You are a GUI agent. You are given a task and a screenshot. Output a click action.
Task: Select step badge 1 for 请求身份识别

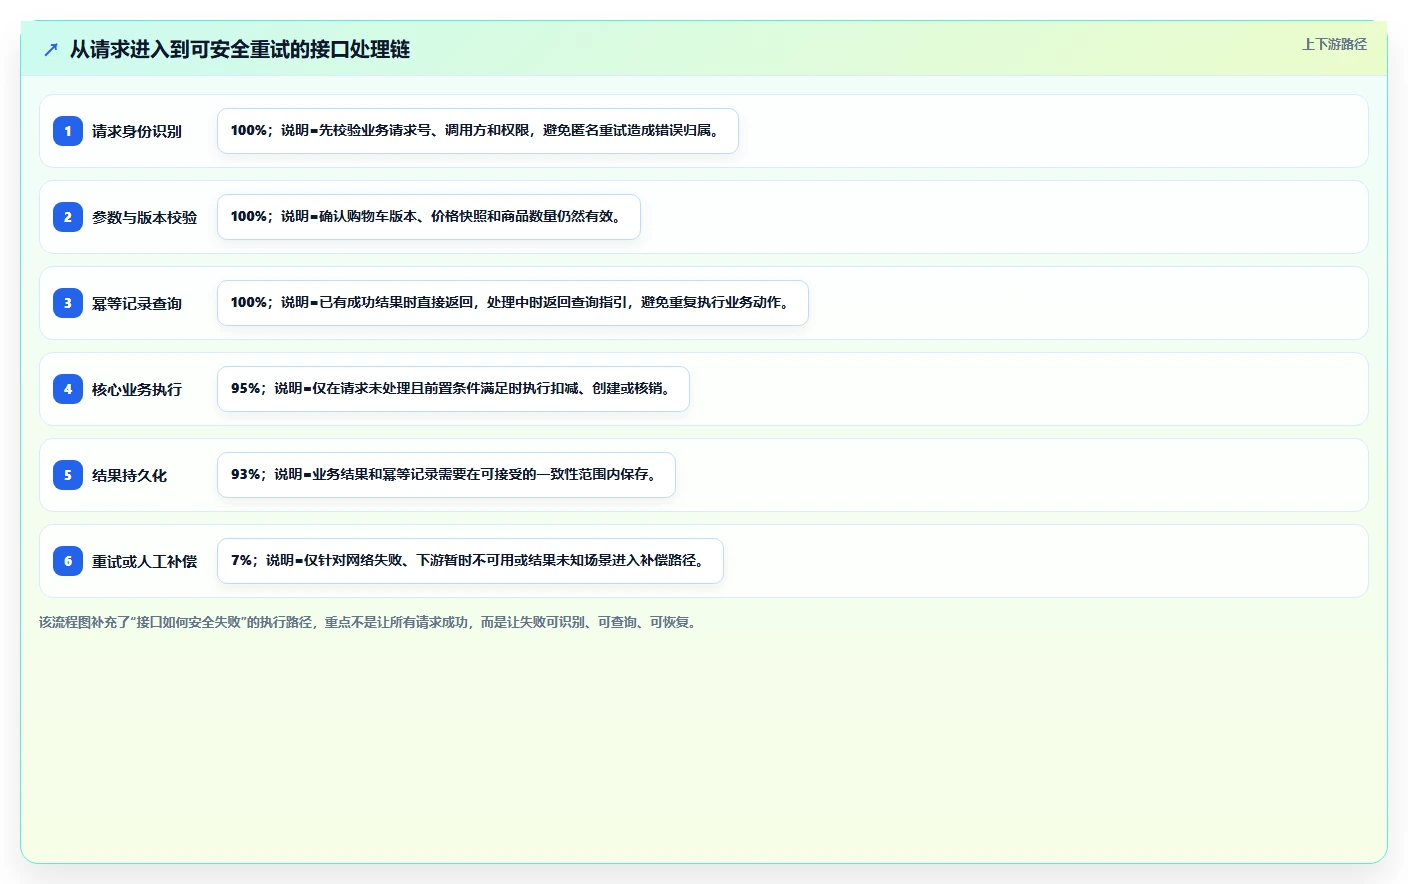point(68,131)
